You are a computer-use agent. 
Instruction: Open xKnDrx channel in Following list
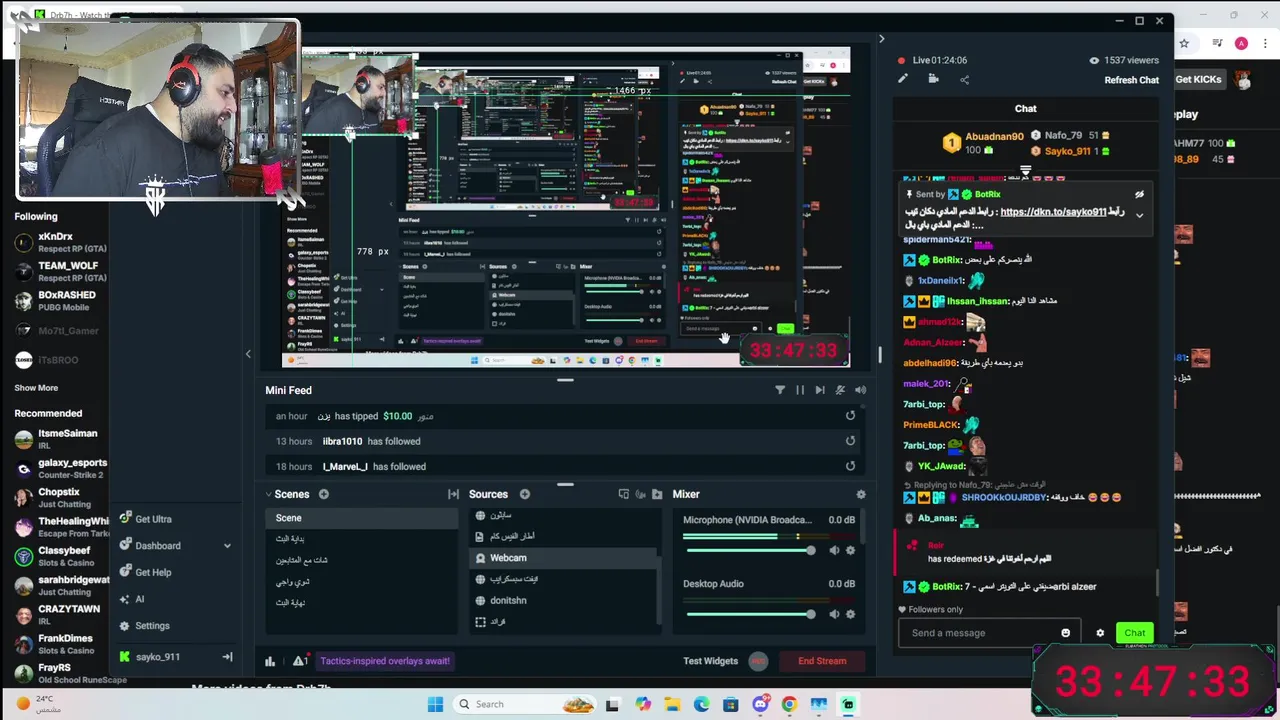[x=60, y=242]
